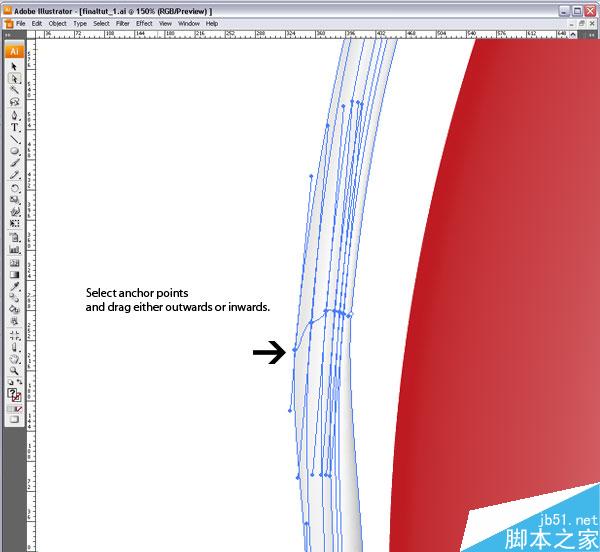This screenshot has width=600, height=552.
Task: Open the Select menu
Action: [x=101, y=23]
